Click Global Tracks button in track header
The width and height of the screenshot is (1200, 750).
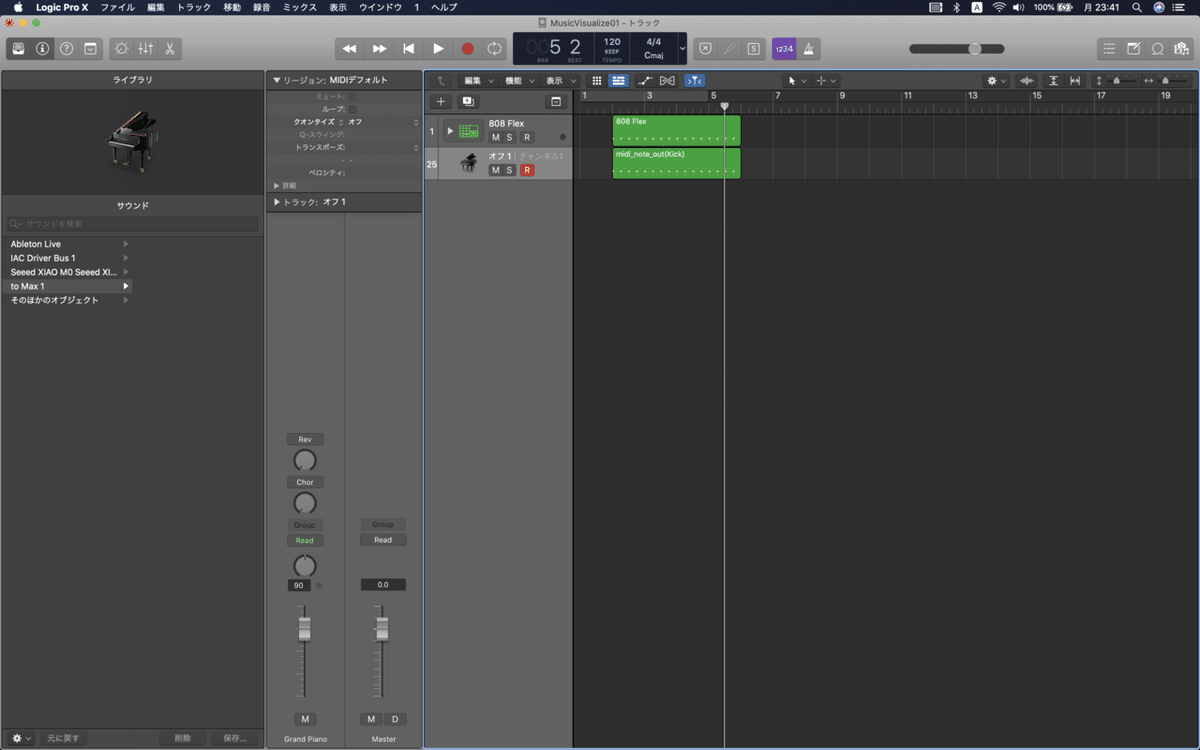tap(556, 101)
